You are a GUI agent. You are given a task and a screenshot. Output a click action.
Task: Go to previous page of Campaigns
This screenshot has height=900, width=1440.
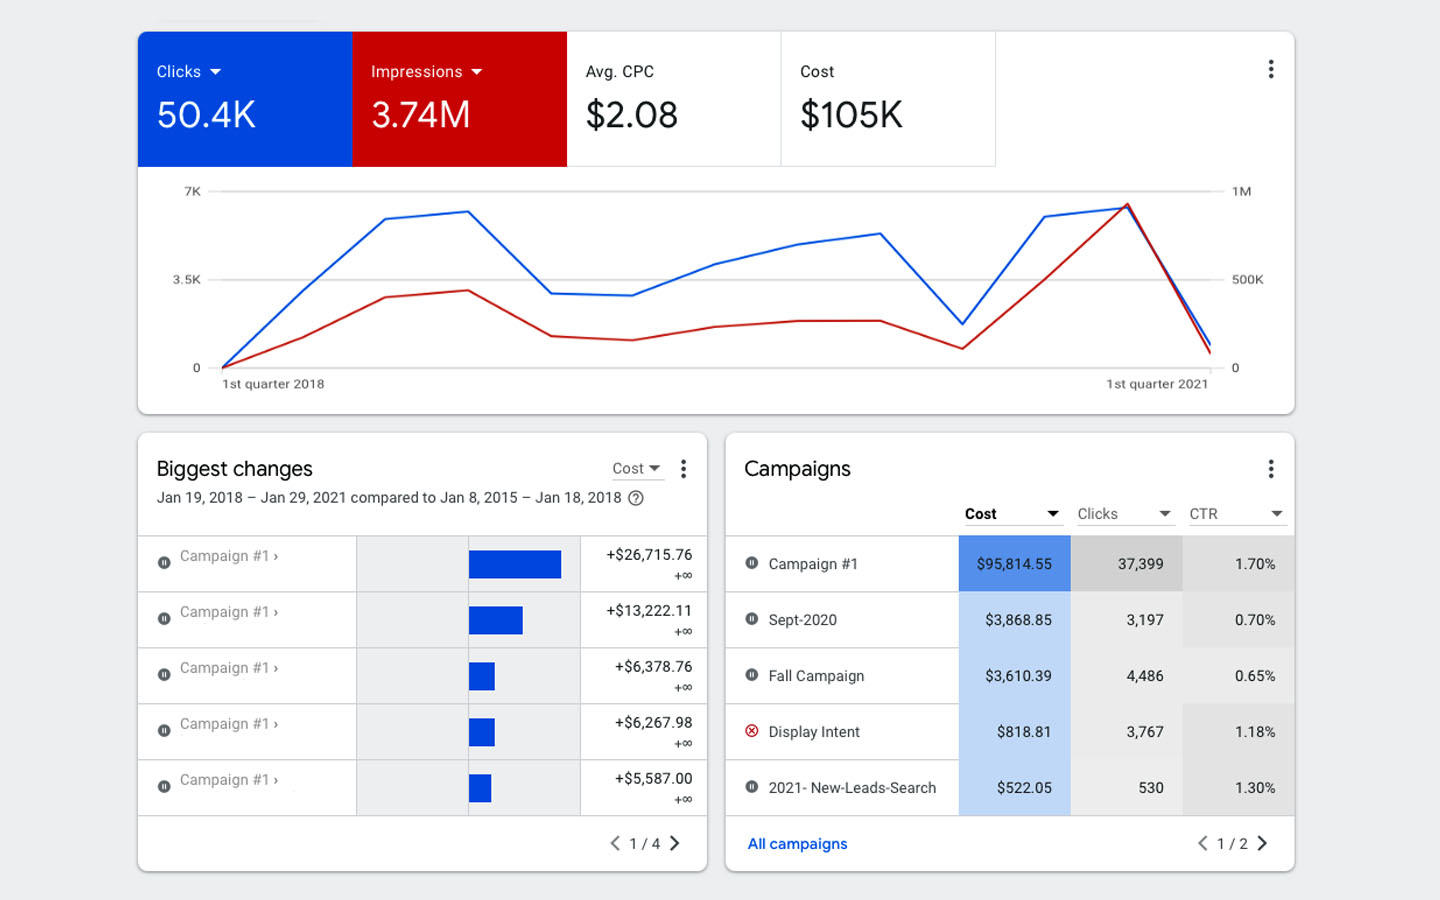[x=1202, y=843]
